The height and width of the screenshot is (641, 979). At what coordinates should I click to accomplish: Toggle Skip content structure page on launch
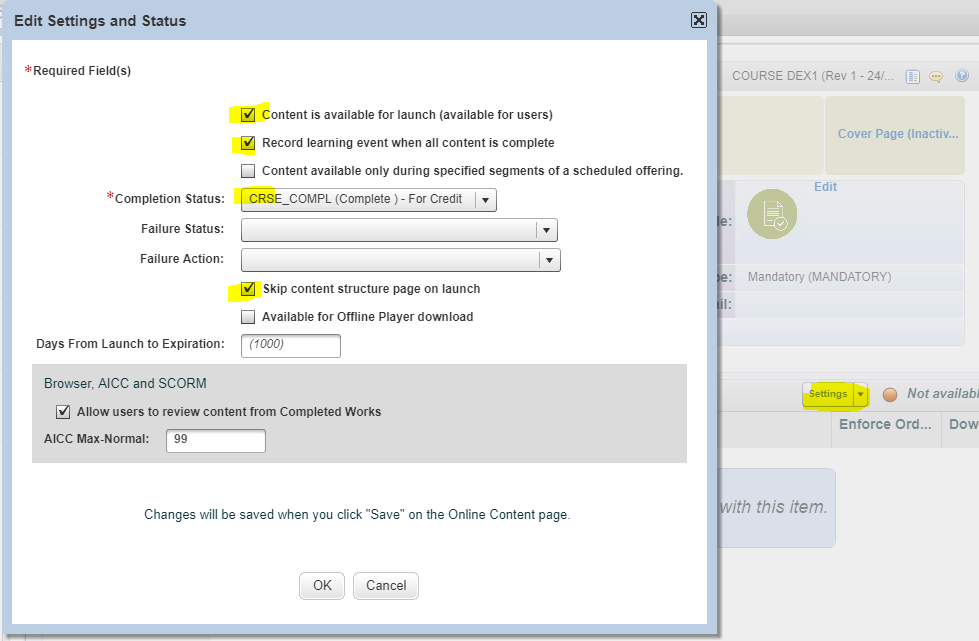[248, 289]
